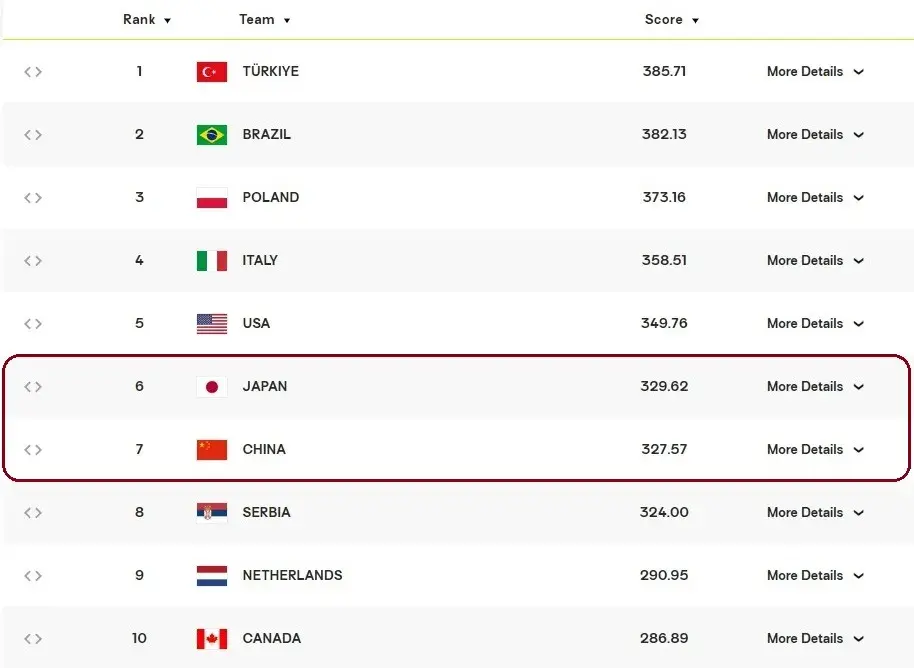Click the Serbia flag icon
The width and height of the screenshot is (914, 668).
212,512
